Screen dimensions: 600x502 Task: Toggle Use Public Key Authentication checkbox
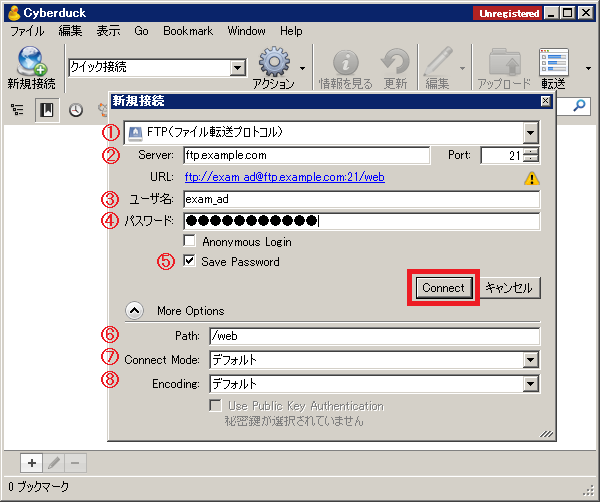[x=215, y=405]
